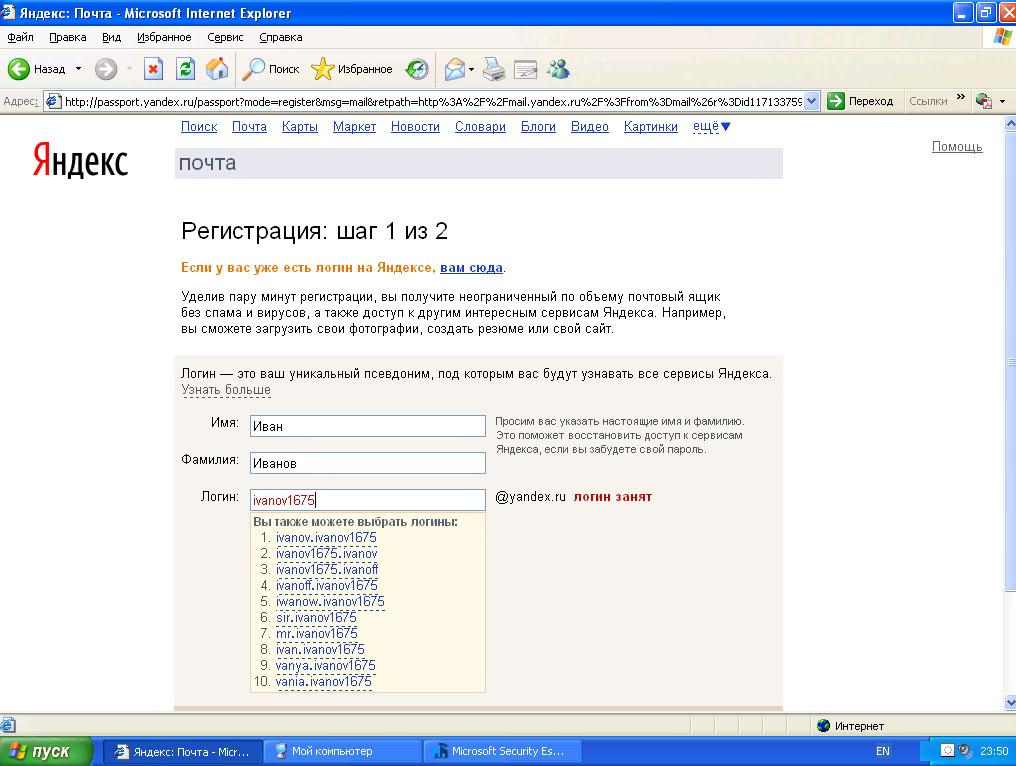
Task: Open the Словари link
Action: [480, 126]
